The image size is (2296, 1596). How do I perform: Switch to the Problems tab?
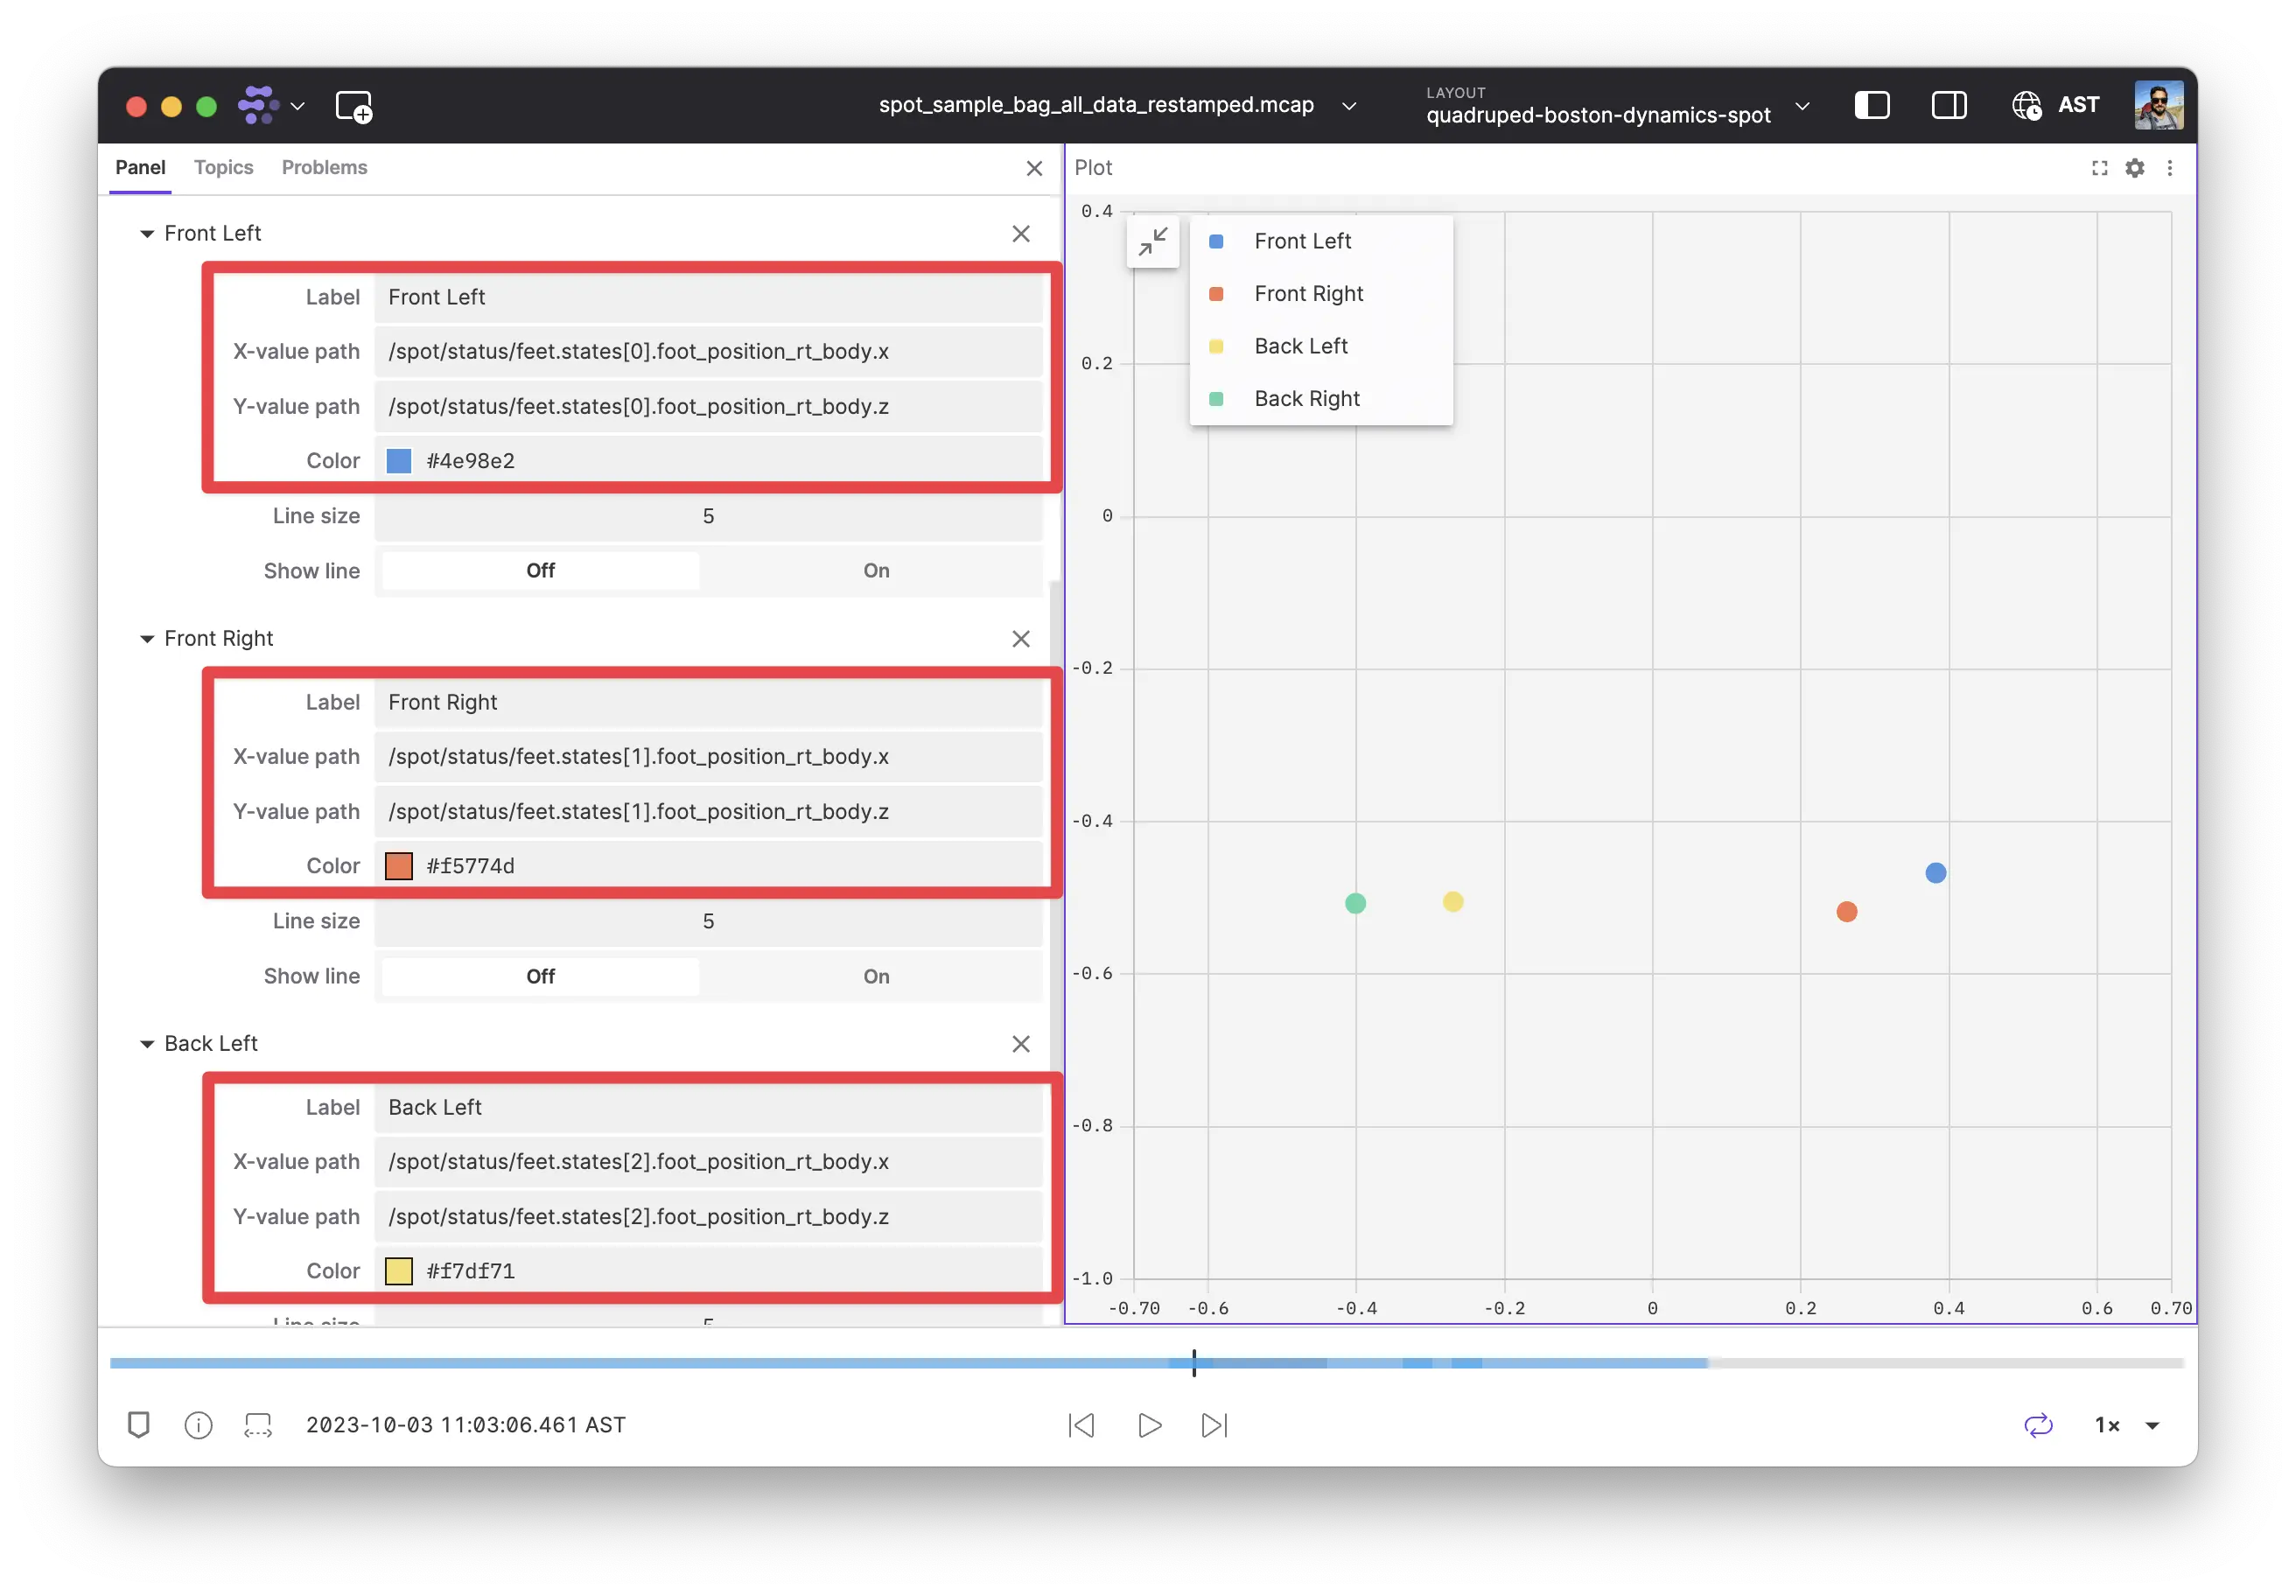pos(324,168)
